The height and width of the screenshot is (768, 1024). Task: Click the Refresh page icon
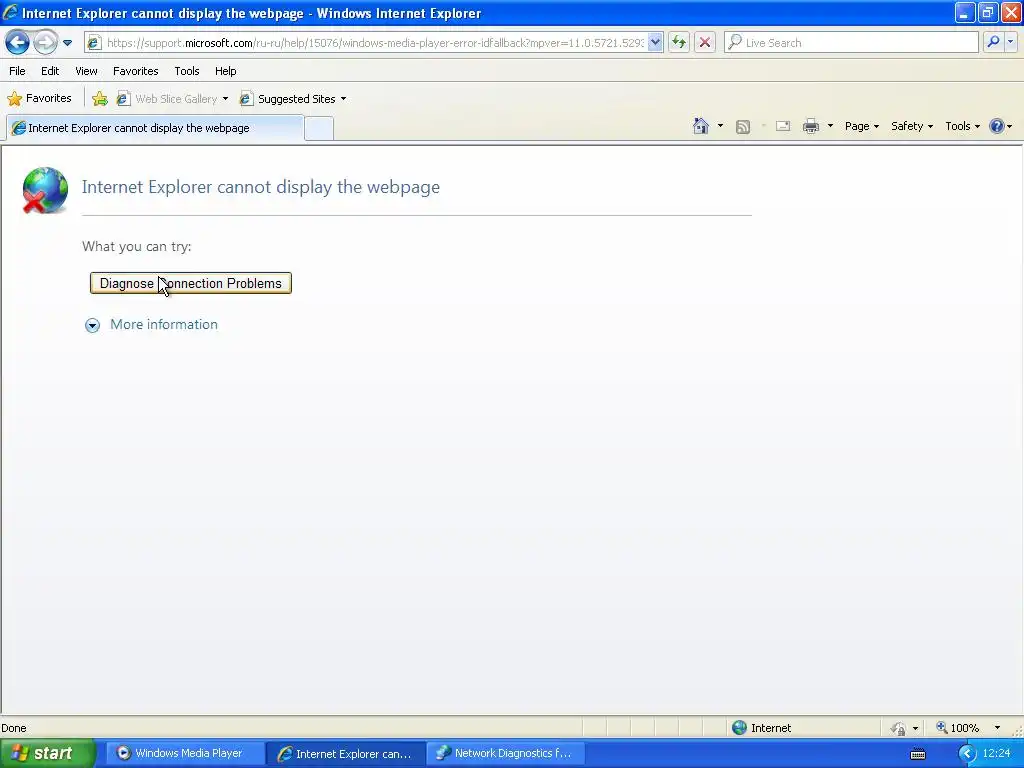679,43
